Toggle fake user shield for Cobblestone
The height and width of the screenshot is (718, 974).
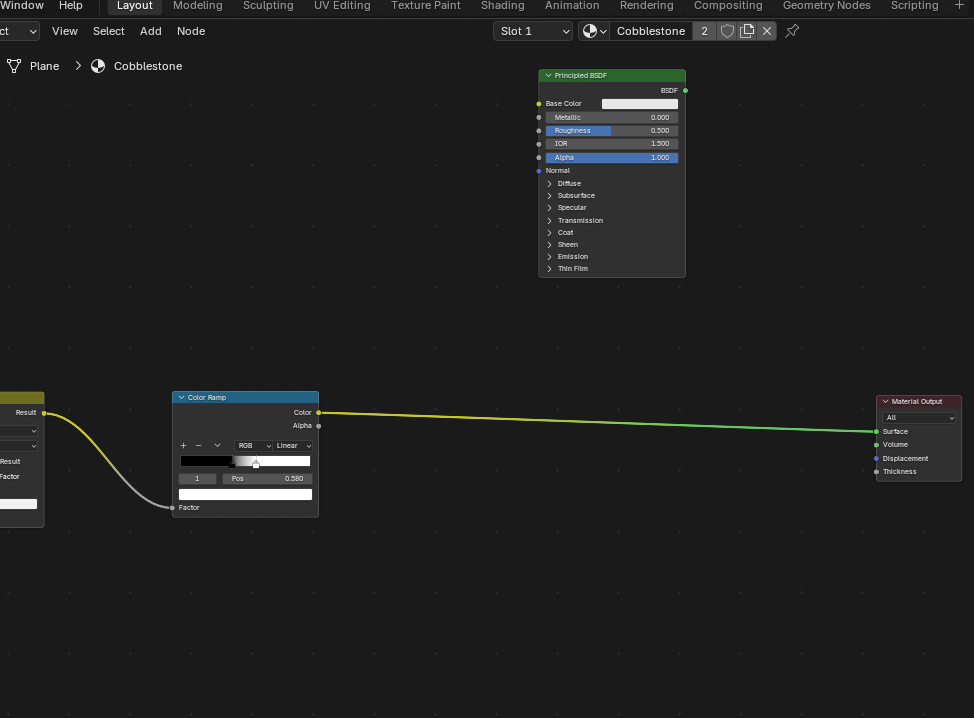click(x=727, y=31)
